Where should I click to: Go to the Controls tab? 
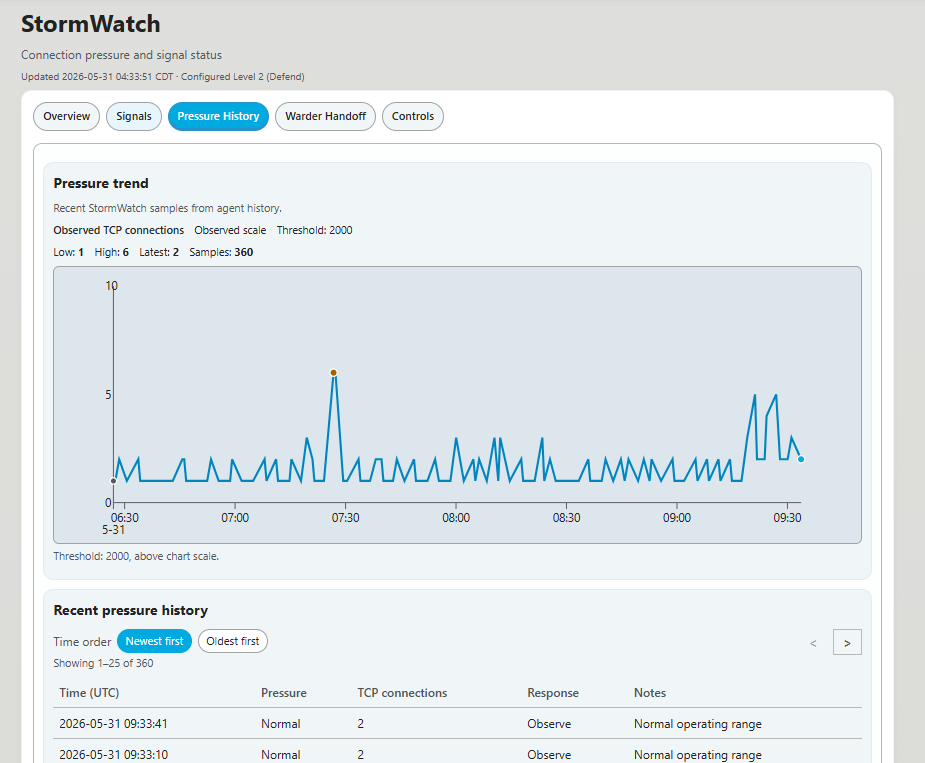coord(413,116)
